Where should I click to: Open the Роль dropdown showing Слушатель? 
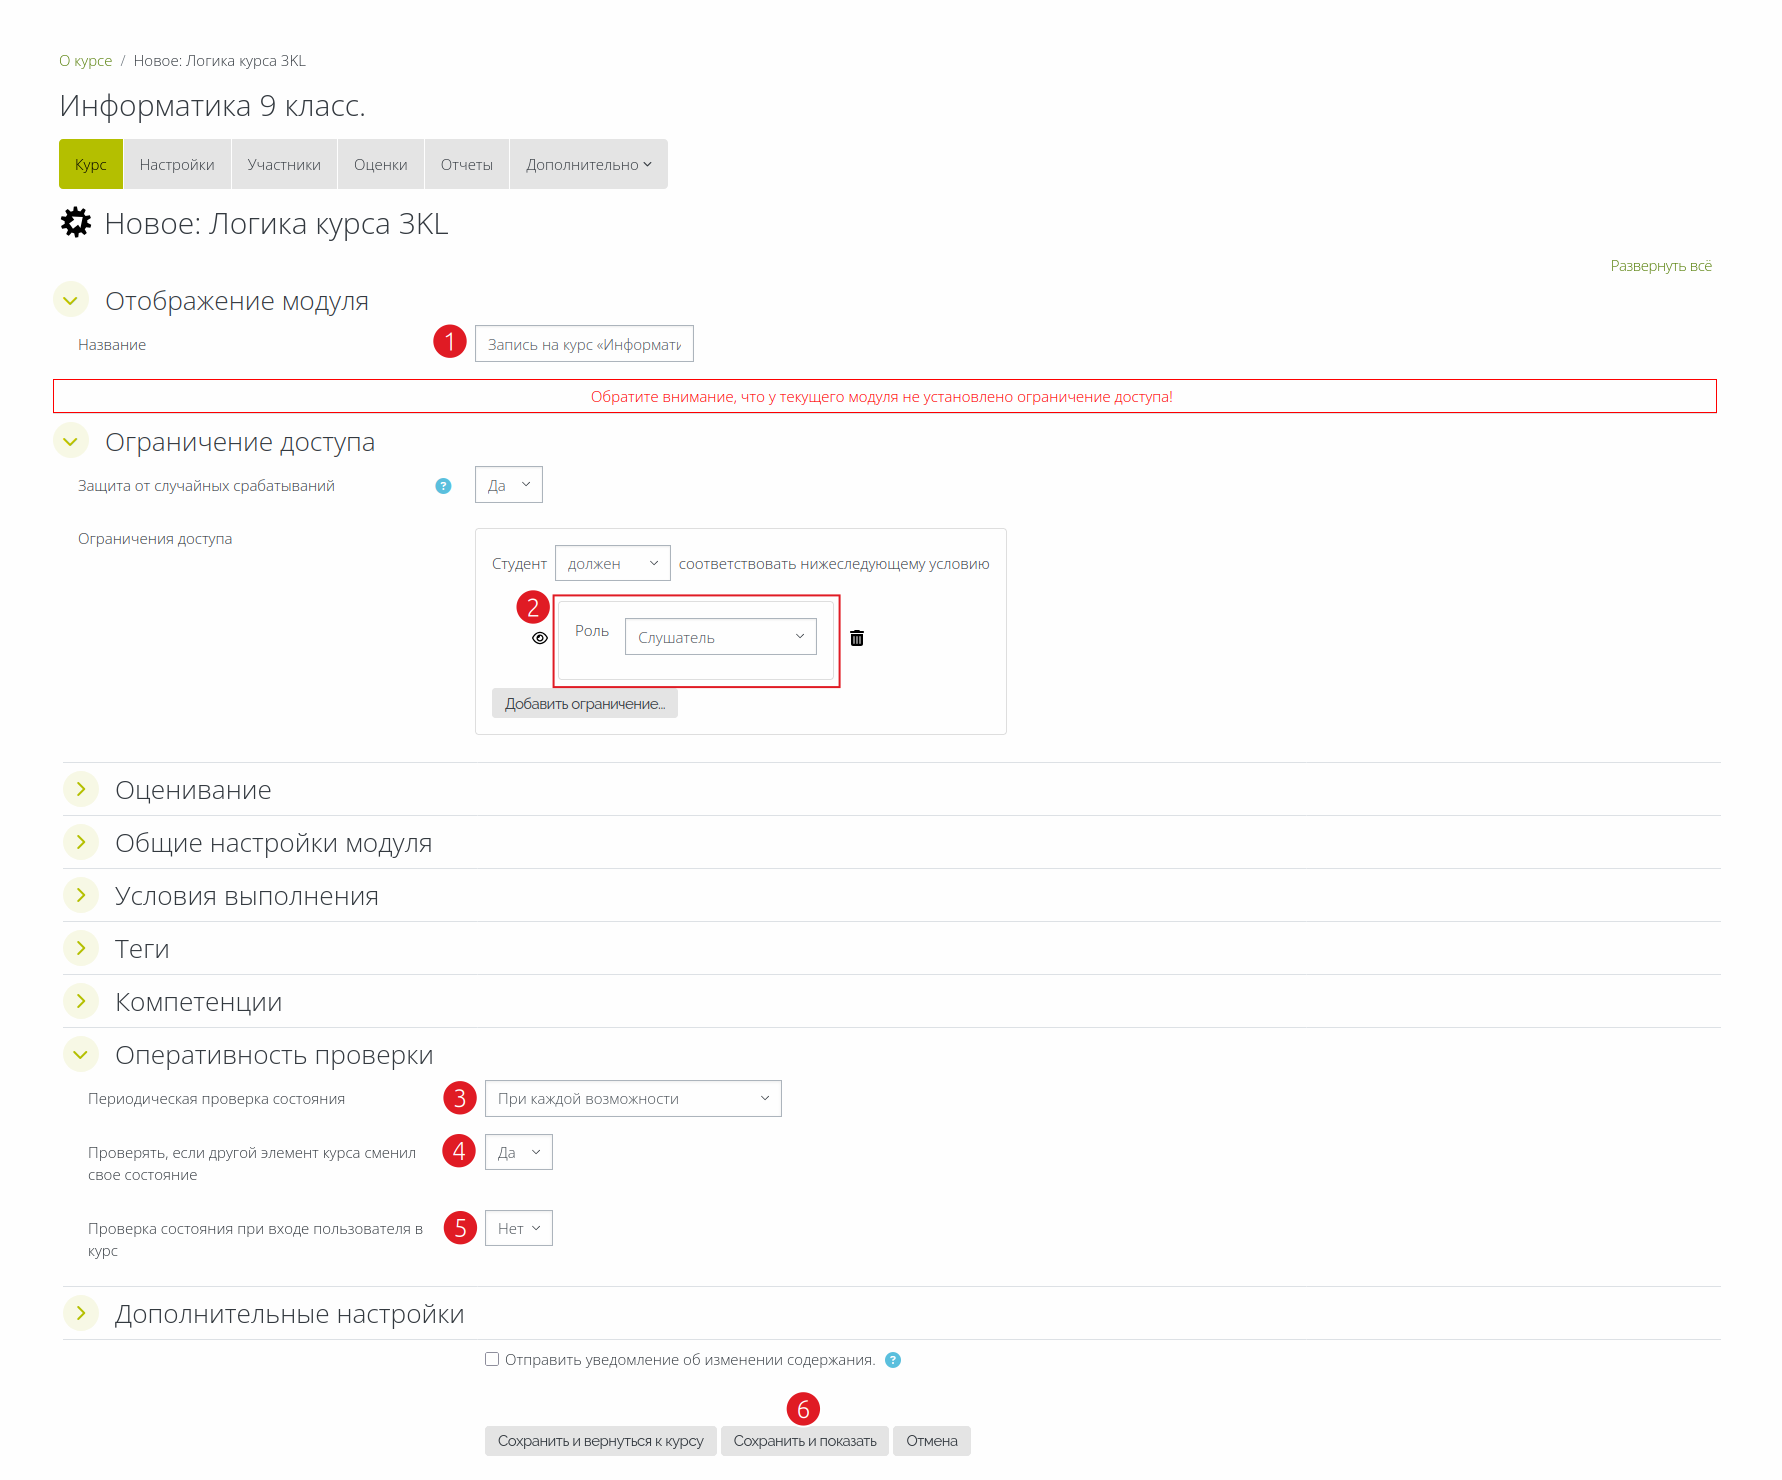click(720, 637)
